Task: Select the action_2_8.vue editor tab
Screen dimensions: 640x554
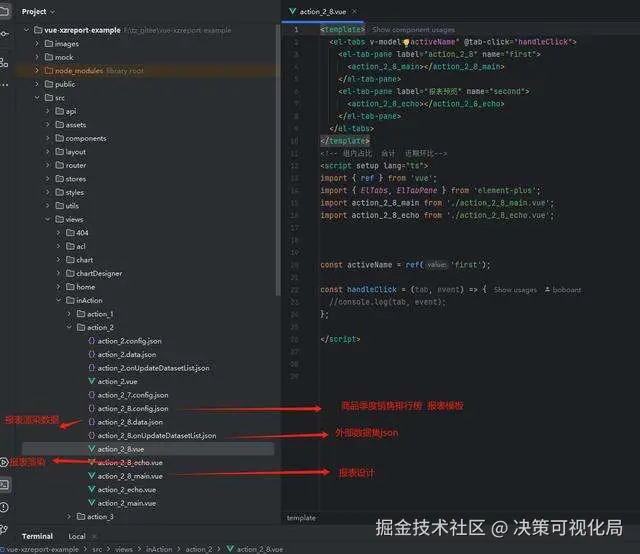Action: tap(322, 12)
